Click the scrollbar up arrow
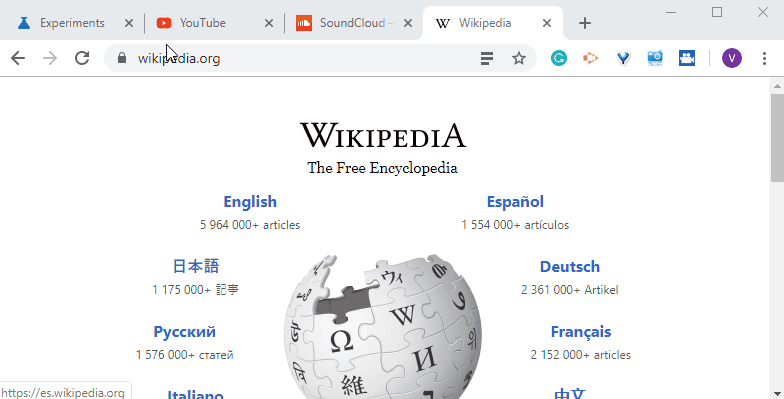Image resolution: width=784 pixels, height=399 pixels. pyautogui.click(x=777, y=86)
